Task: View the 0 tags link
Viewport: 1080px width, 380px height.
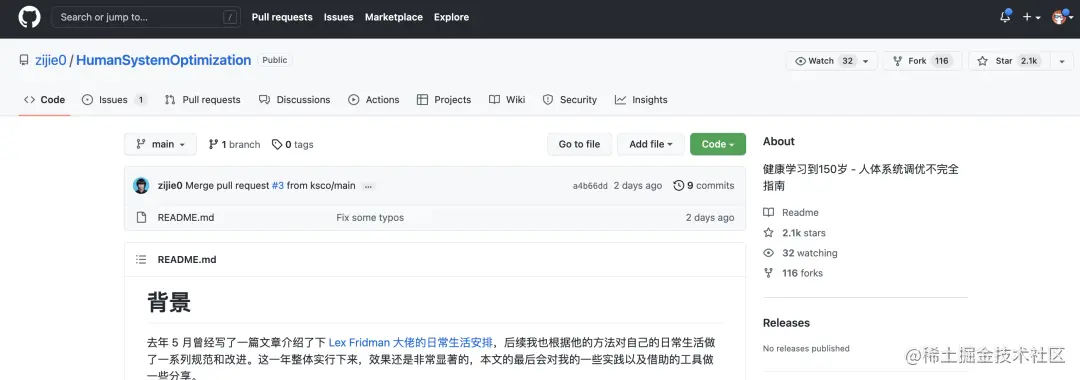Action: pyautogui.click(x=293, y=144)
